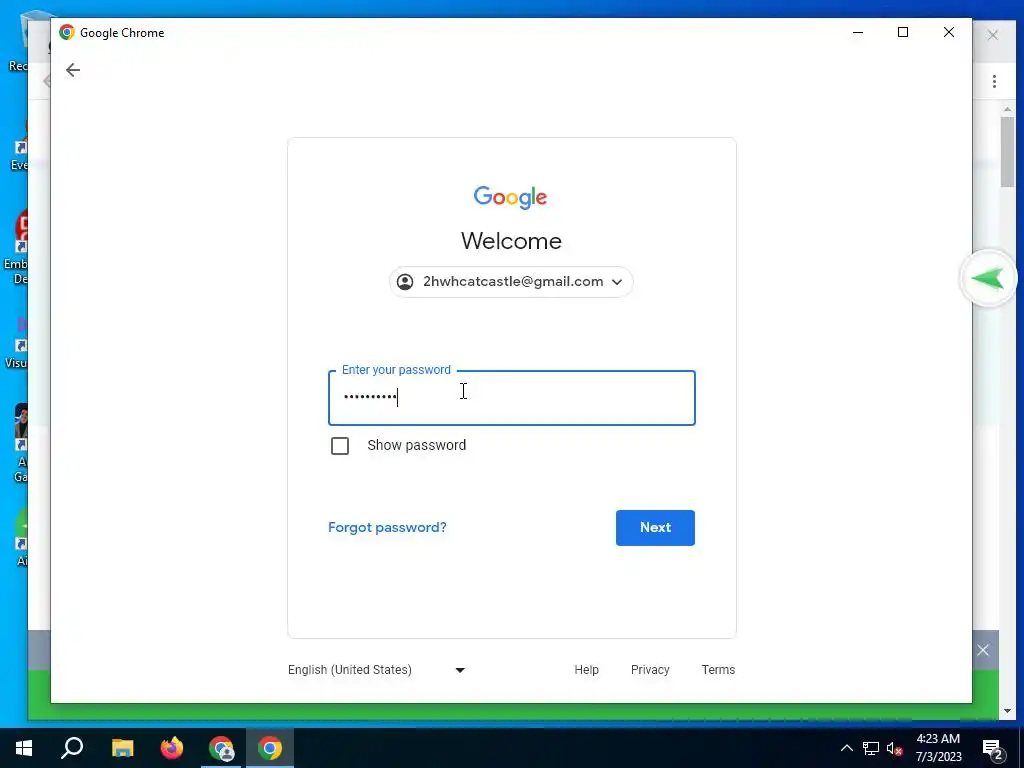The width and height of the screenshot is (1024, 768).
Task: Click the Chrome logo in the title bar
Action: click(x=67, y=32)
